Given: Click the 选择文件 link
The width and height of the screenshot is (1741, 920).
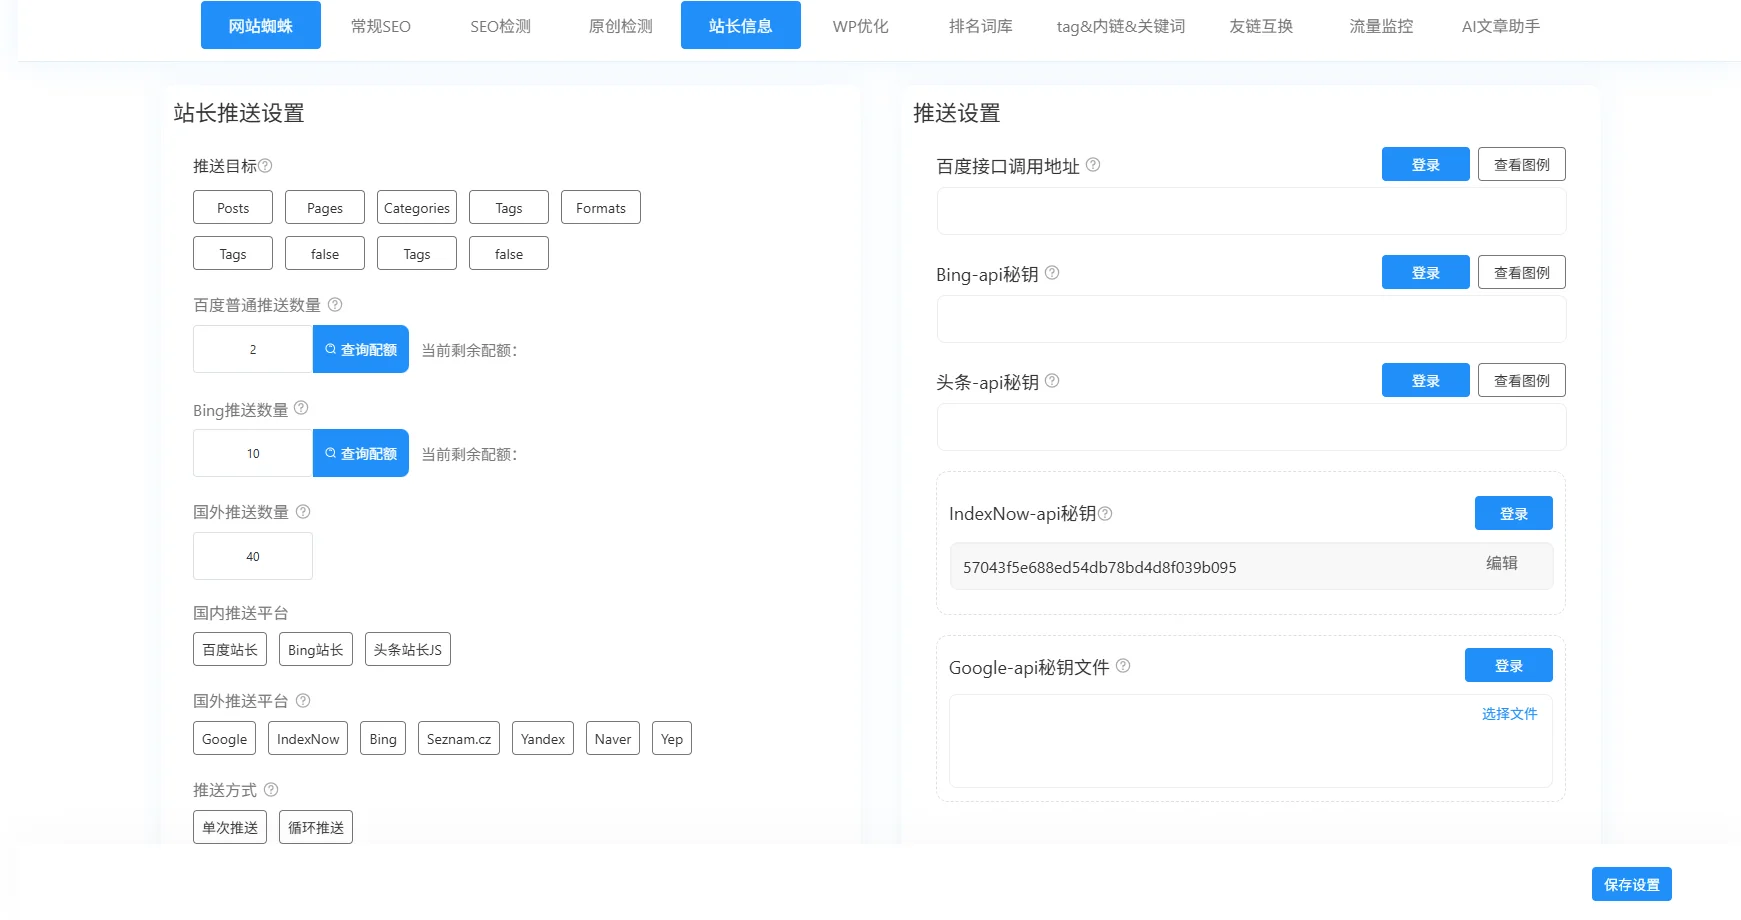Looking at the screenshot, I should pos(1510,713).
